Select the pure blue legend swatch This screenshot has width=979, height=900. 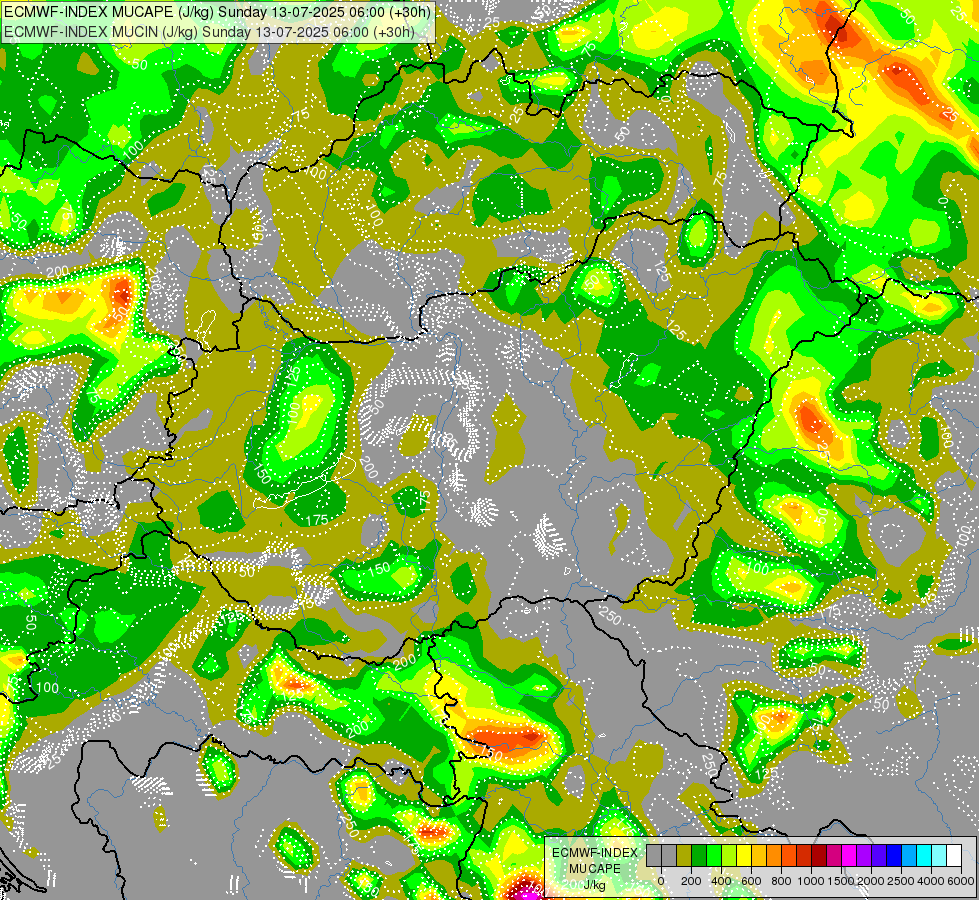click(x=895, y=855)
